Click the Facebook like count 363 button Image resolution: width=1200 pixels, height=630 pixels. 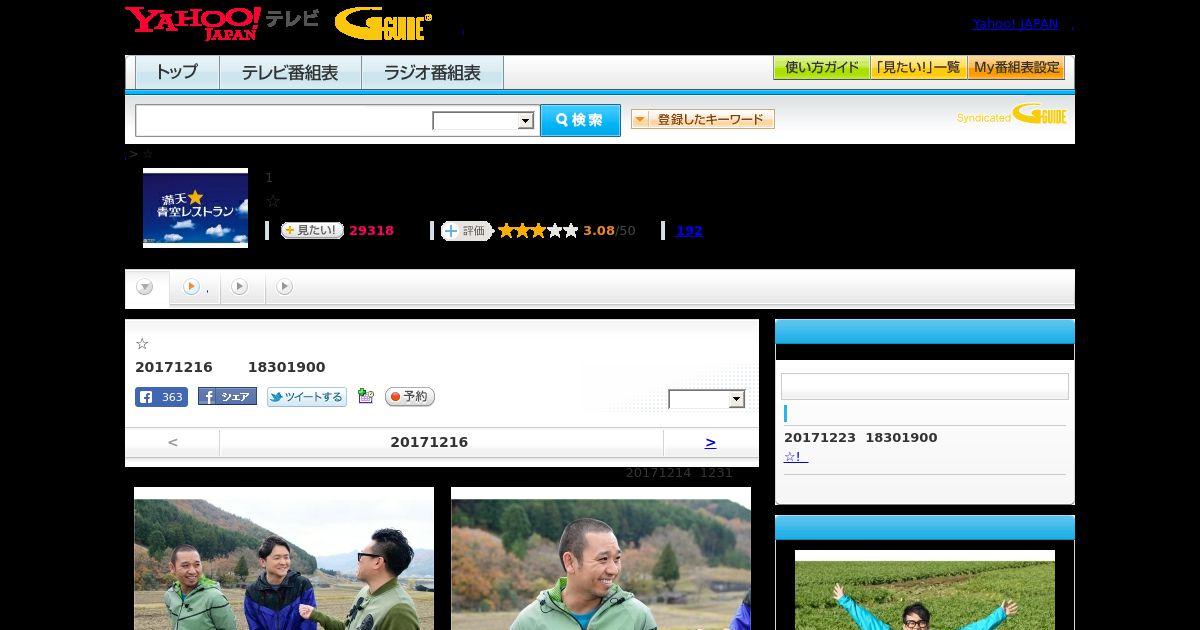(x=161, y=397)
